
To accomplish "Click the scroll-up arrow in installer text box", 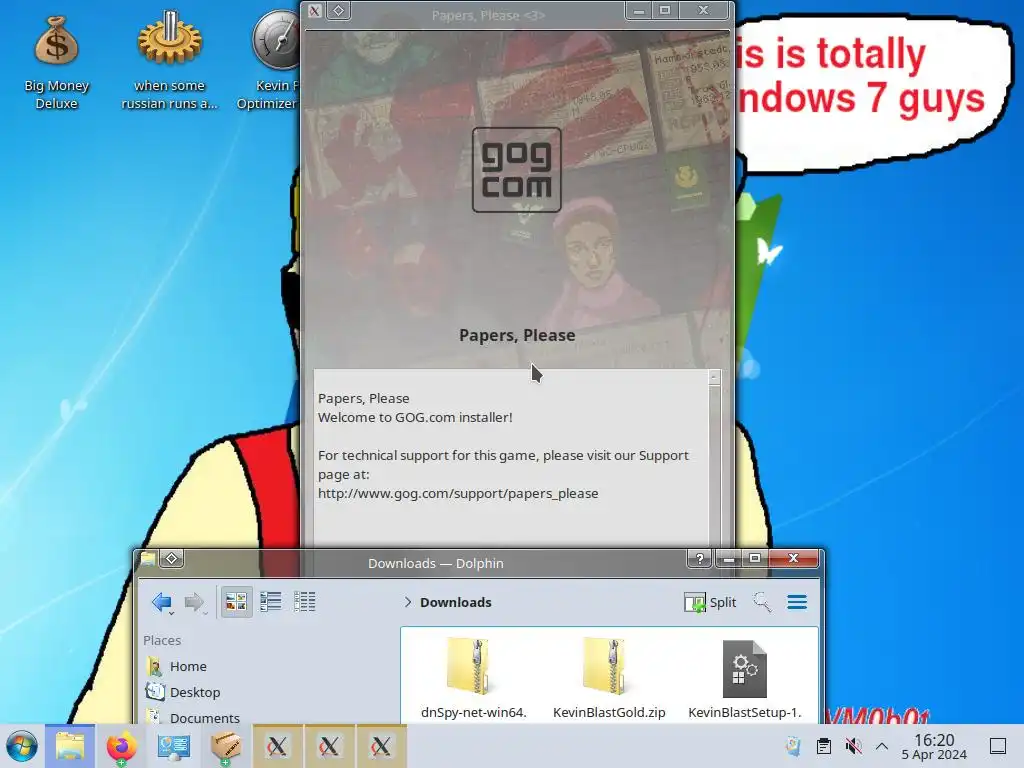I will [x=714, y=377].
